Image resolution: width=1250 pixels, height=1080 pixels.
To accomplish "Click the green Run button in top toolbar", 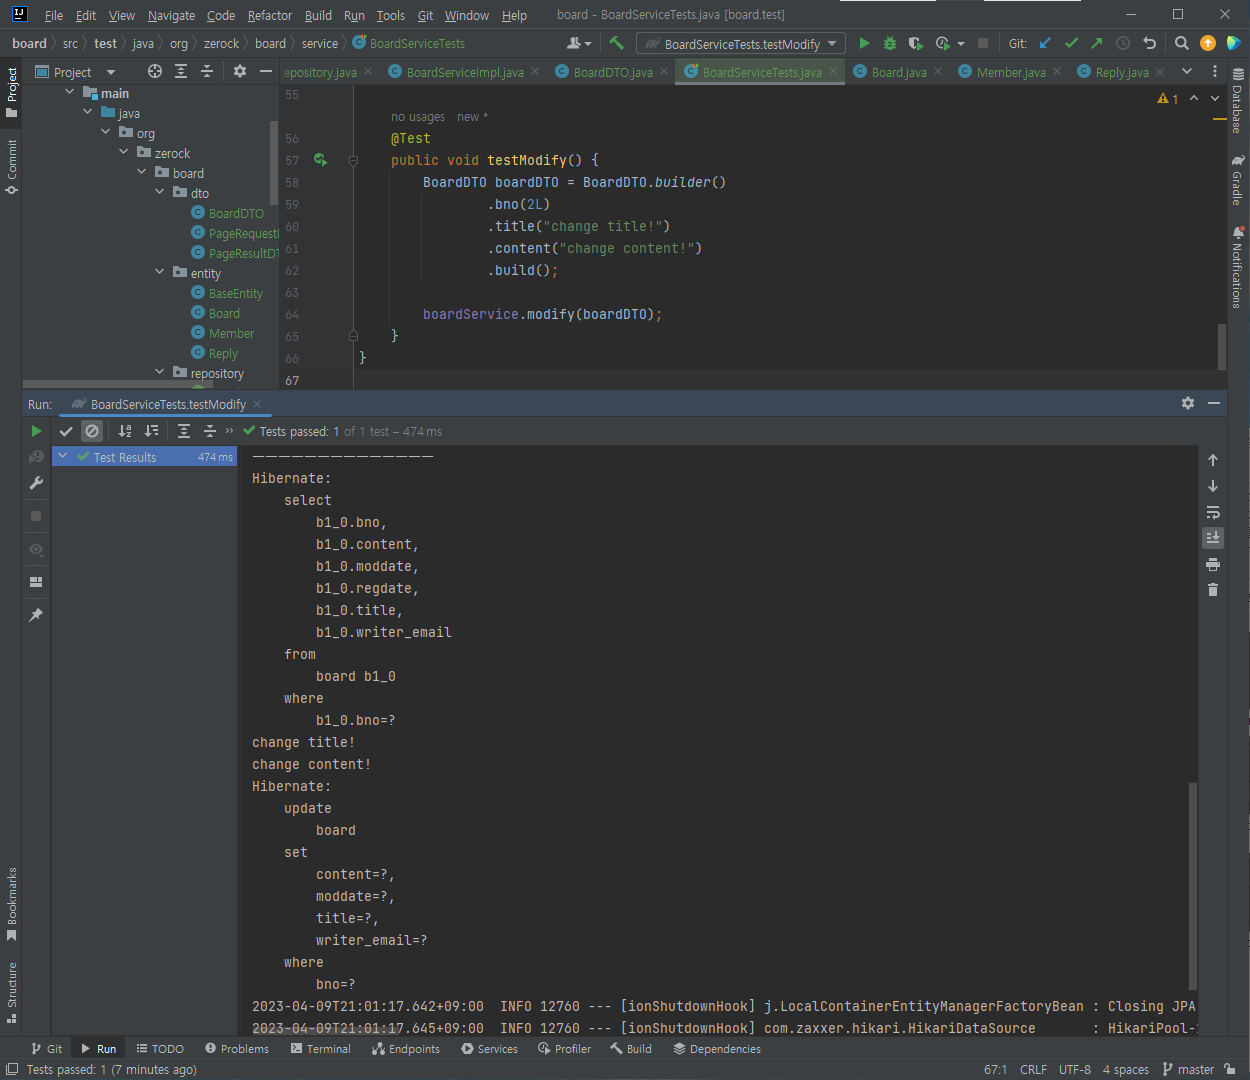I will 864,43.
